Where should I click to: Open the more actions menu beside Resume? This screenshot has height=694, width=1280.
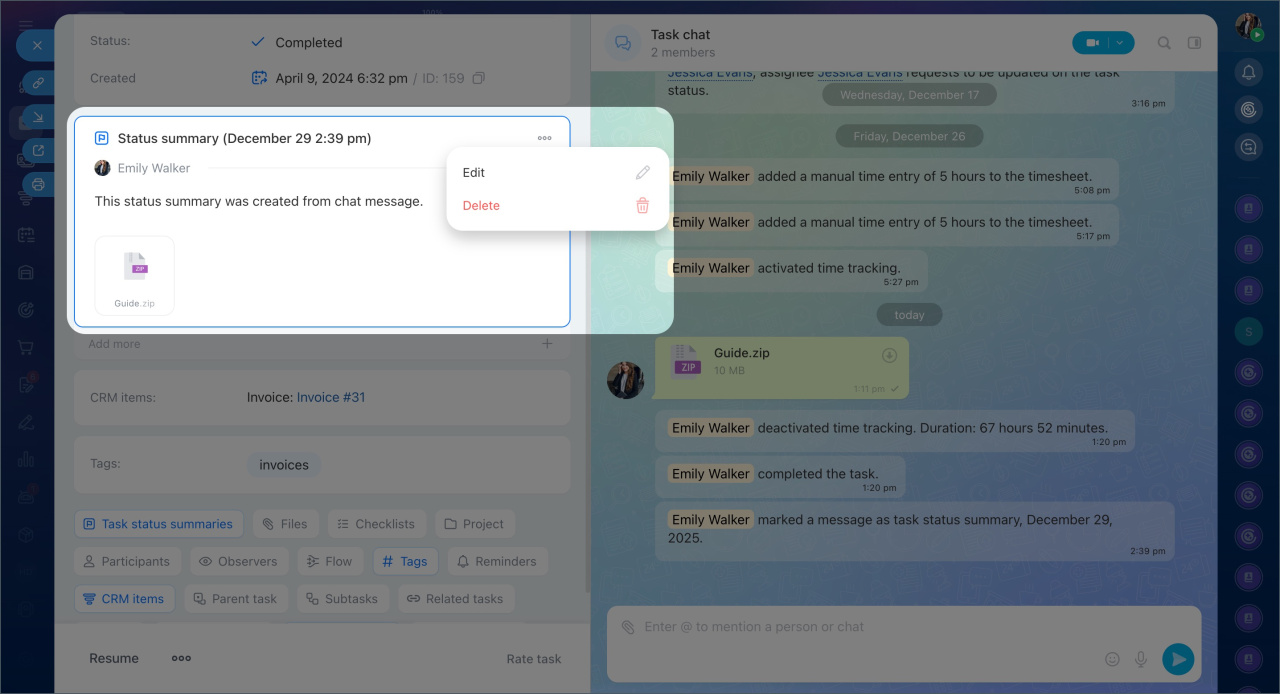tap(181, 658)
